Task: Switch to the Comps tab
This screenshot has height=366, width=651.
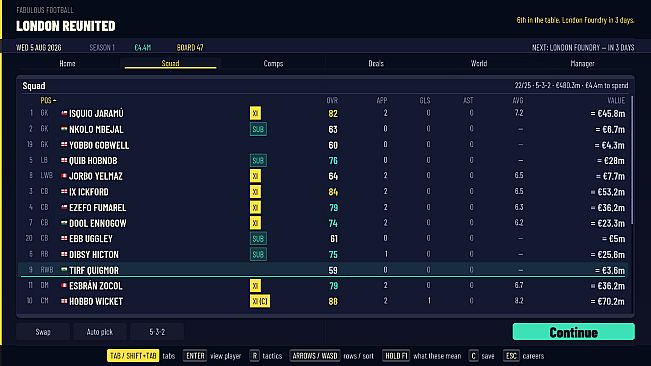Action: pos(273,63)
